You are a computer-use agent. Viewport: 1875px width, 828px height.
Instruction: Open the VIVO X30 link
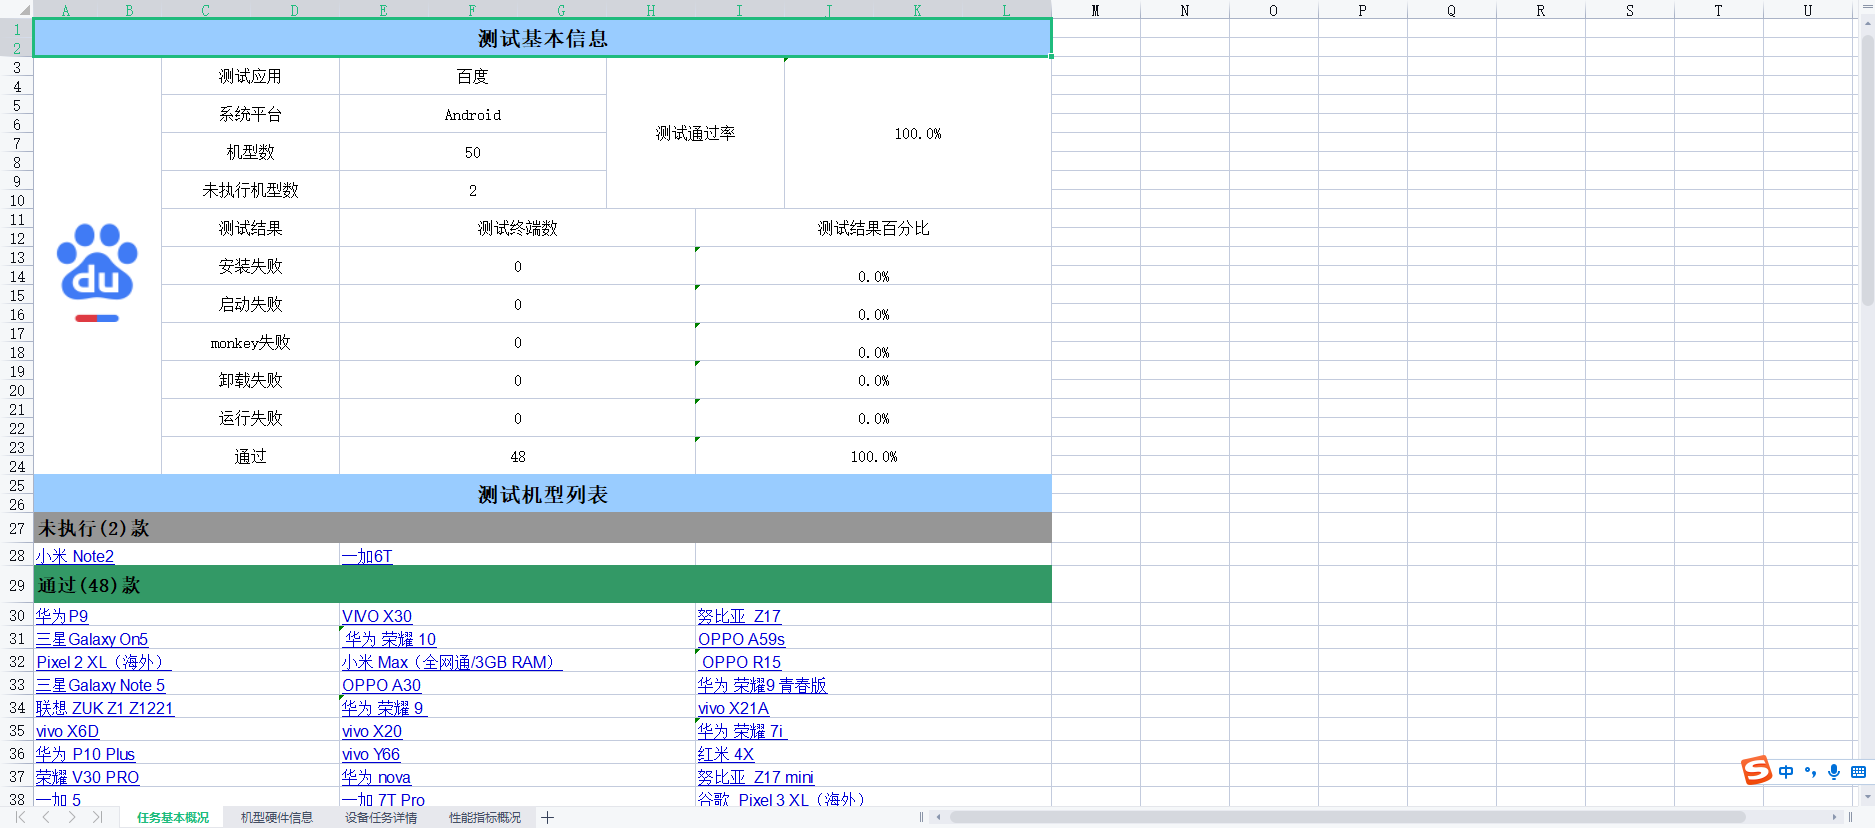tap(377, 616)
